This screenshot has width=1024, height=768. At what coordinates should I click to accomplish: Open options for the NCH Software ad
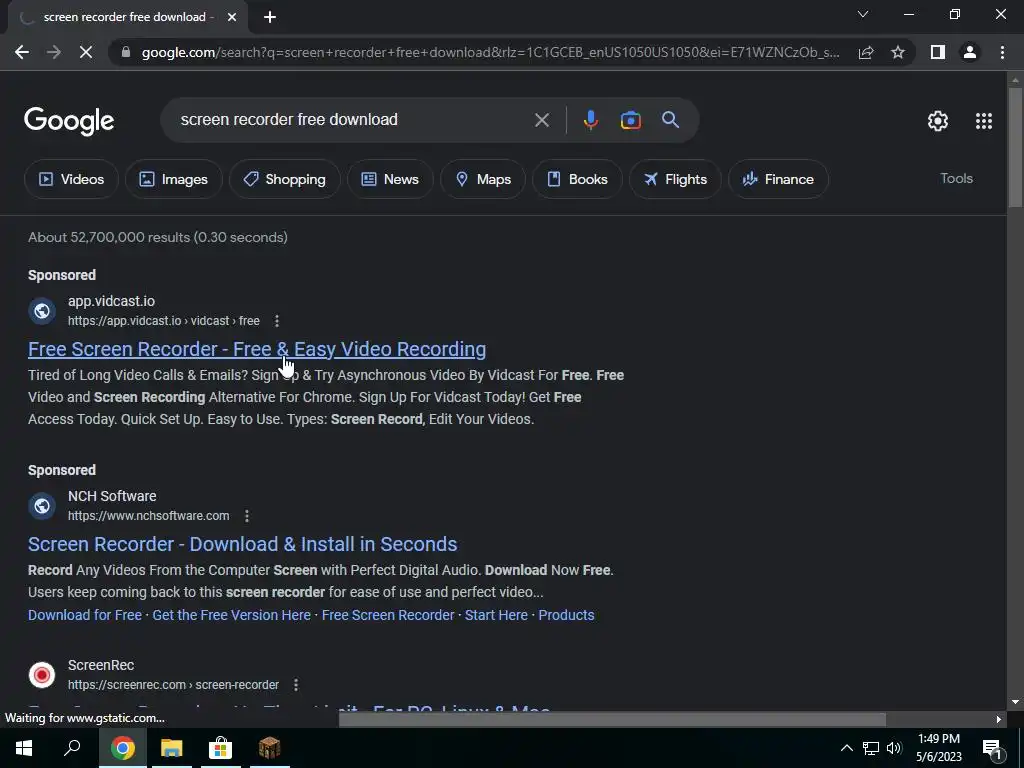(x=247, y=516)
